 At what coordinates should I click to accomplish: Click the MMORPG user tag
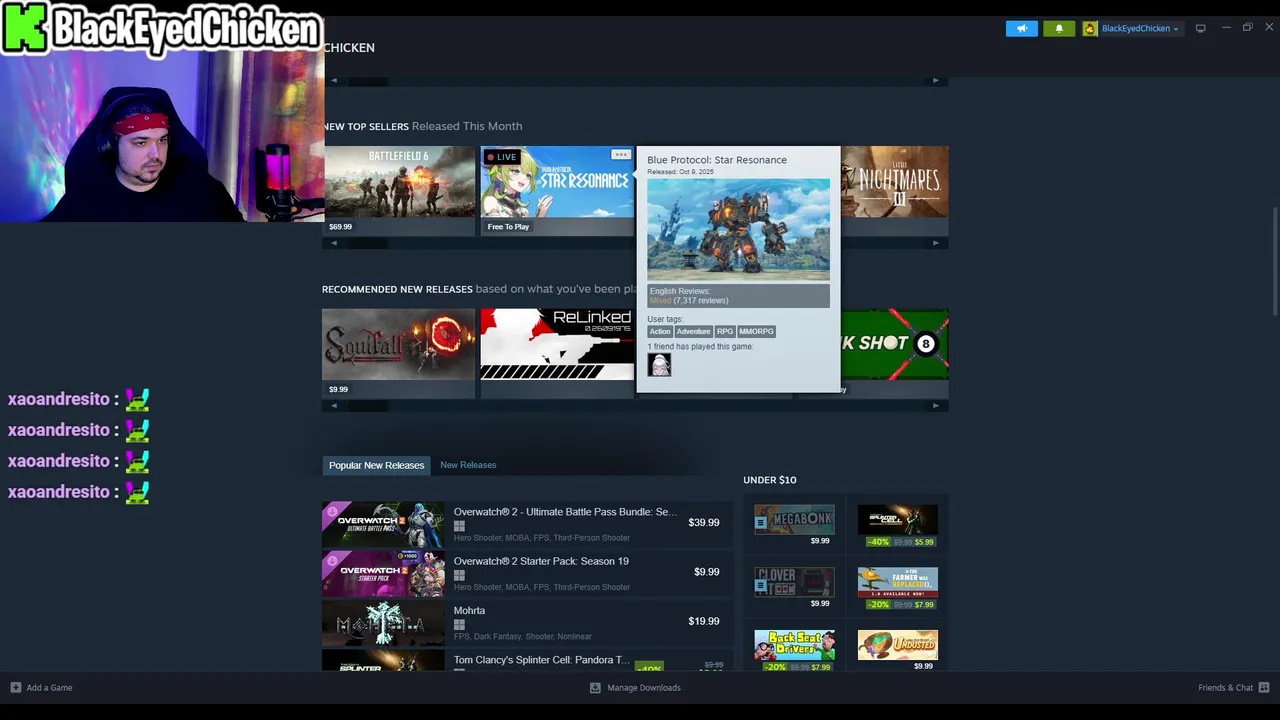tap(756, 331)
